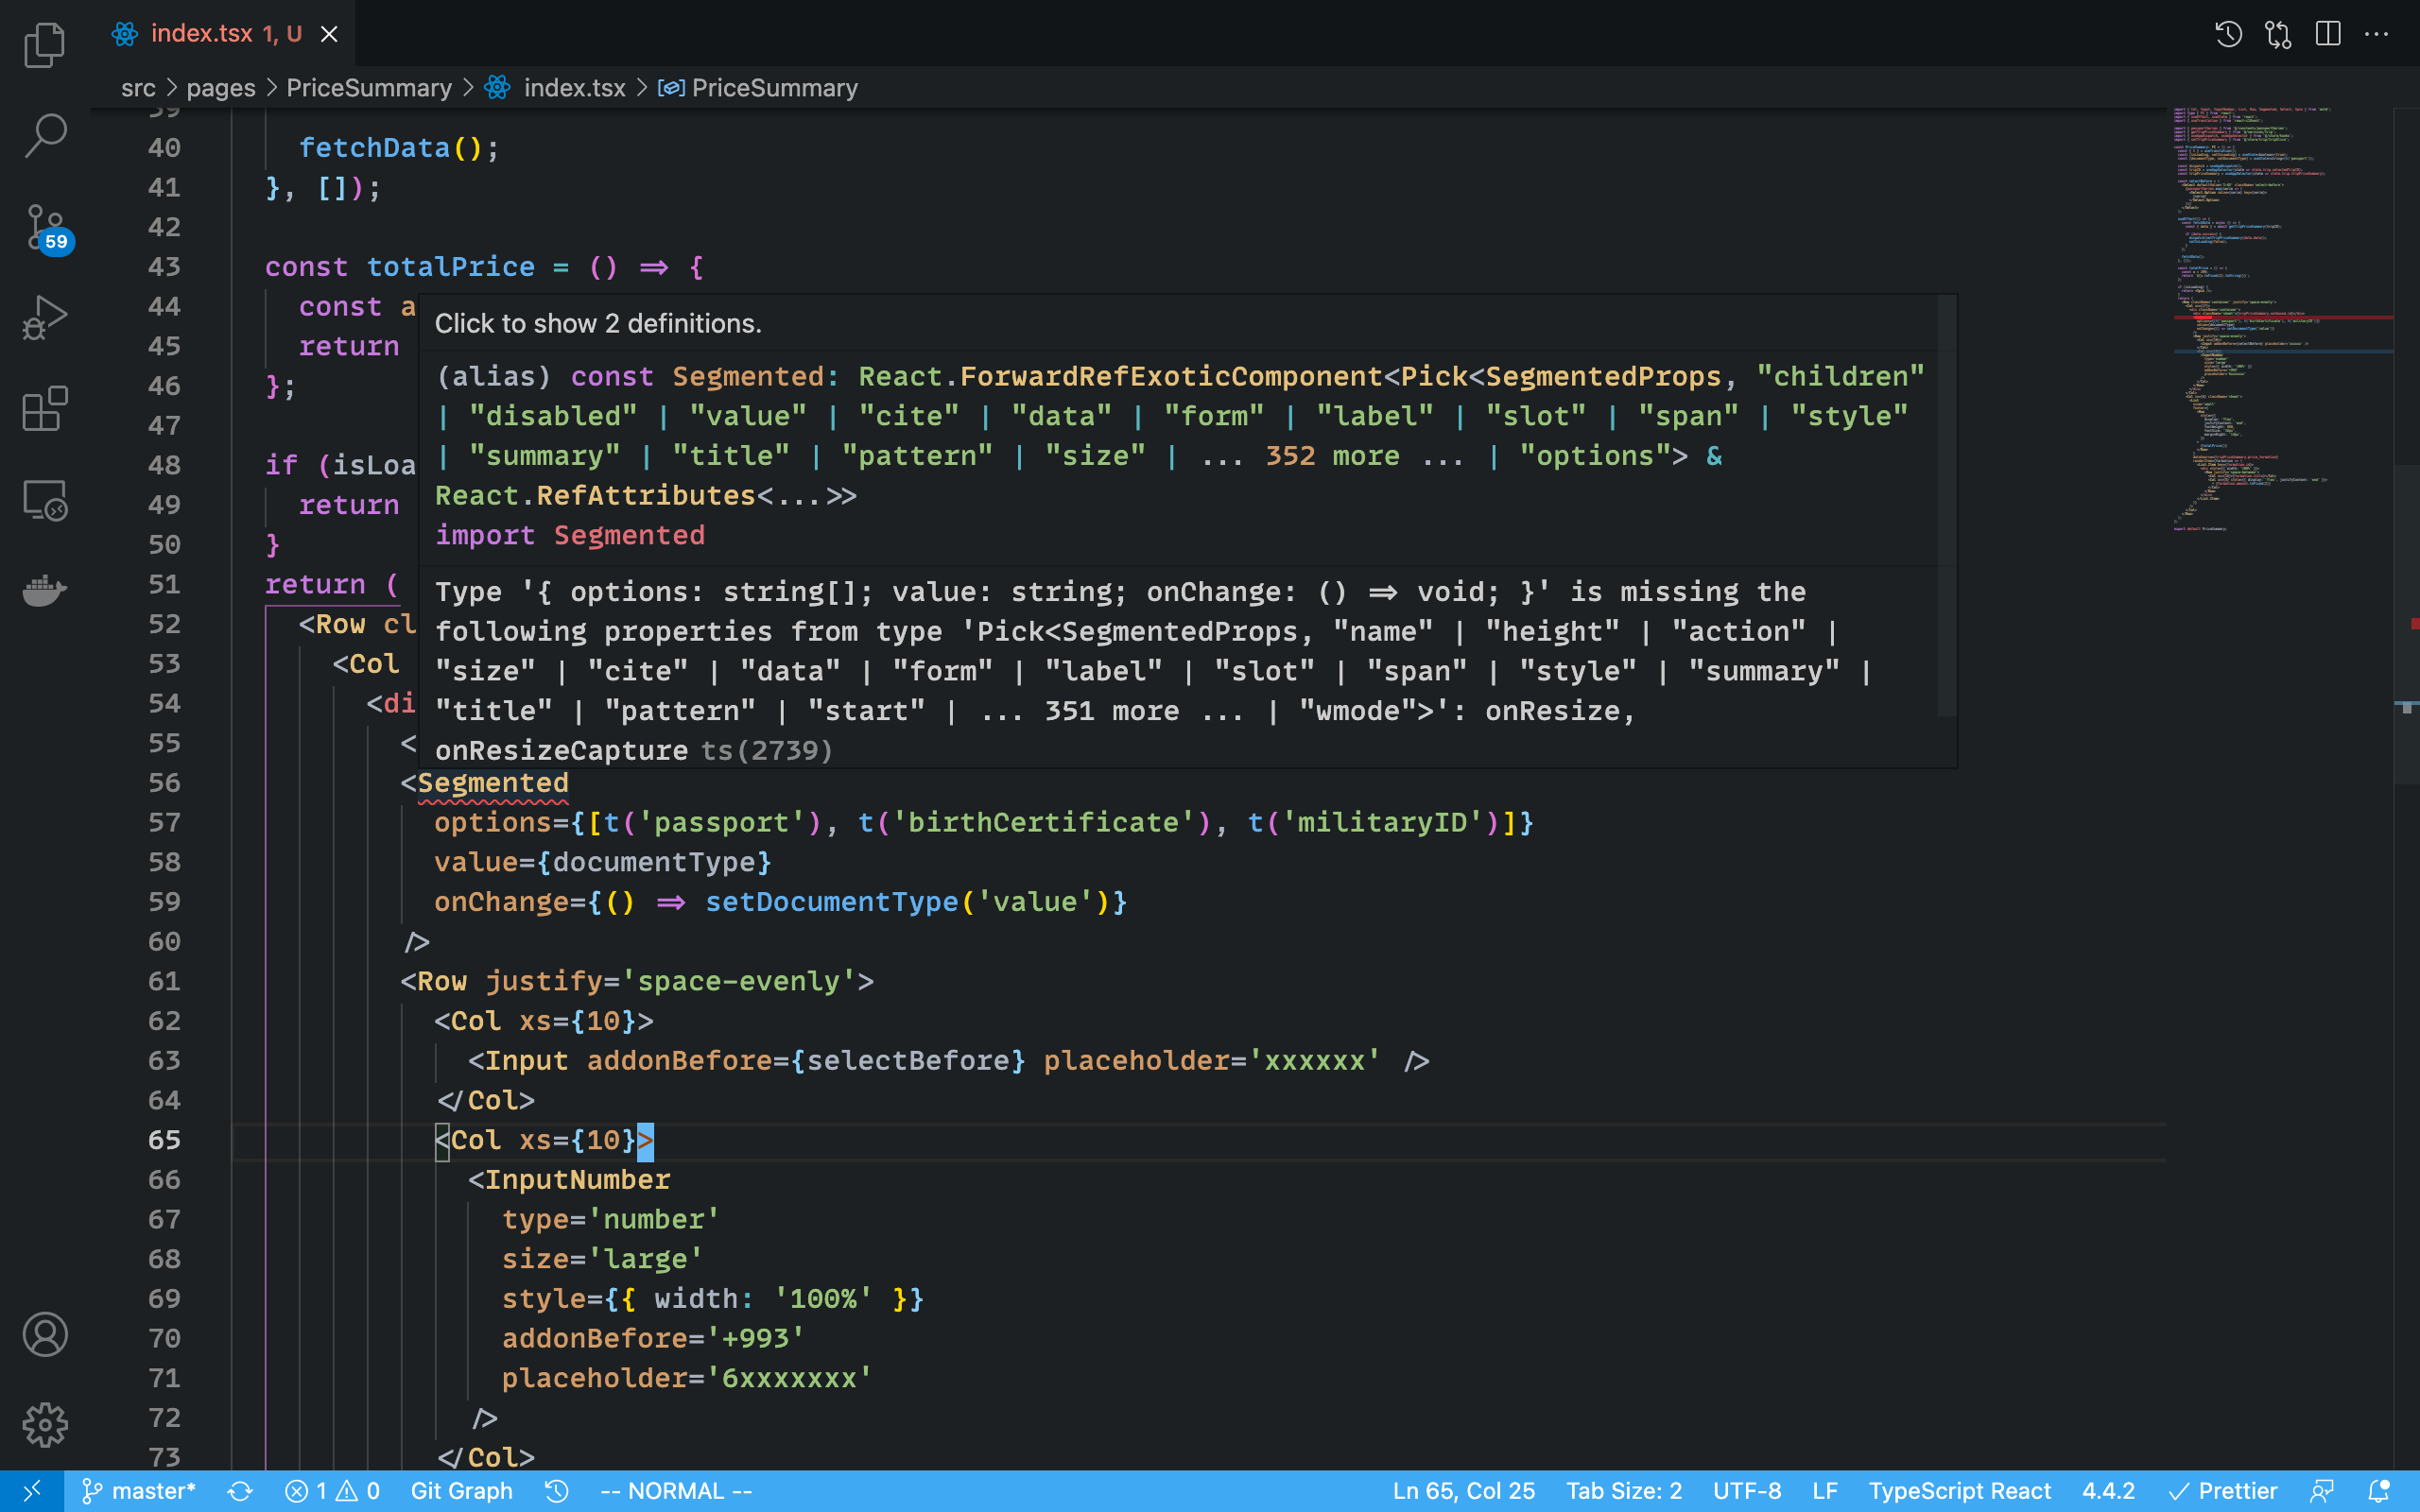Viewport: 2420px width, 1512px height.
Task: Open the Source Control view
Action: tap(44, 228)
